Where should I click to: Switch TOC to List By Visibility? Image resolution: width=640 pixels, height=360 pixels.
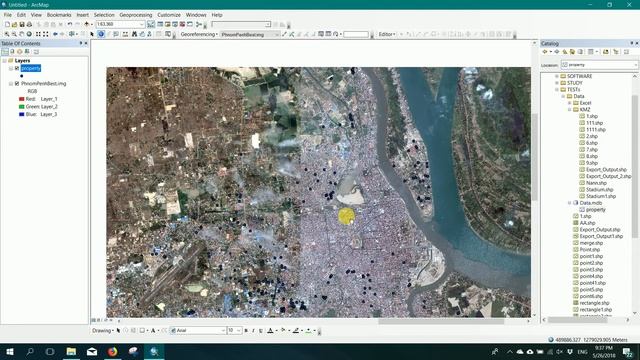pos(20,51)
